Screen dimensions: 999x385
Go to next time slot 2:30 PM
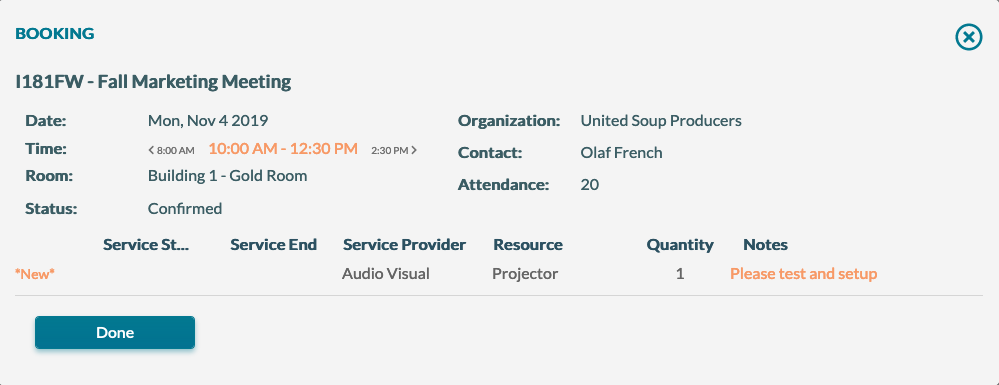(394, 150)
